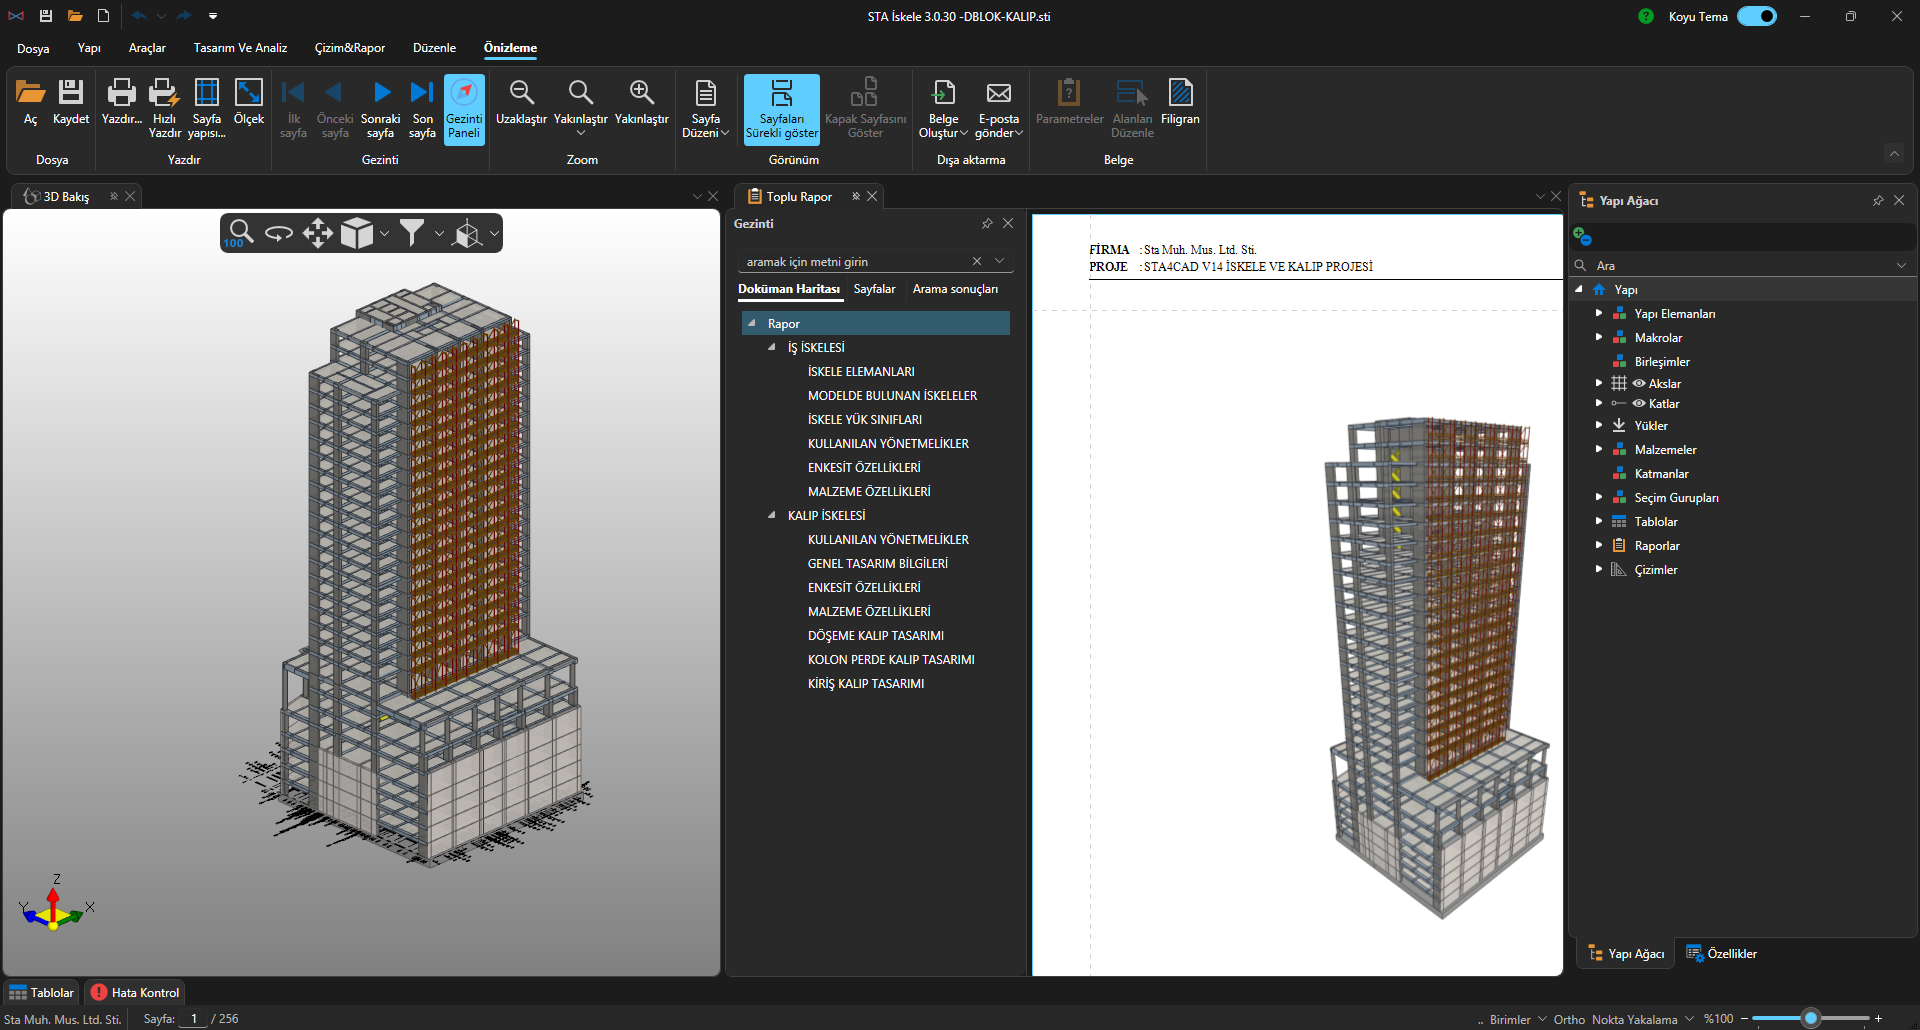Image resolution: width=1920 pixels, height=1030 pixels.
Task: Switch to the Sayfalar tab in Gezinti
Action: 874,289
